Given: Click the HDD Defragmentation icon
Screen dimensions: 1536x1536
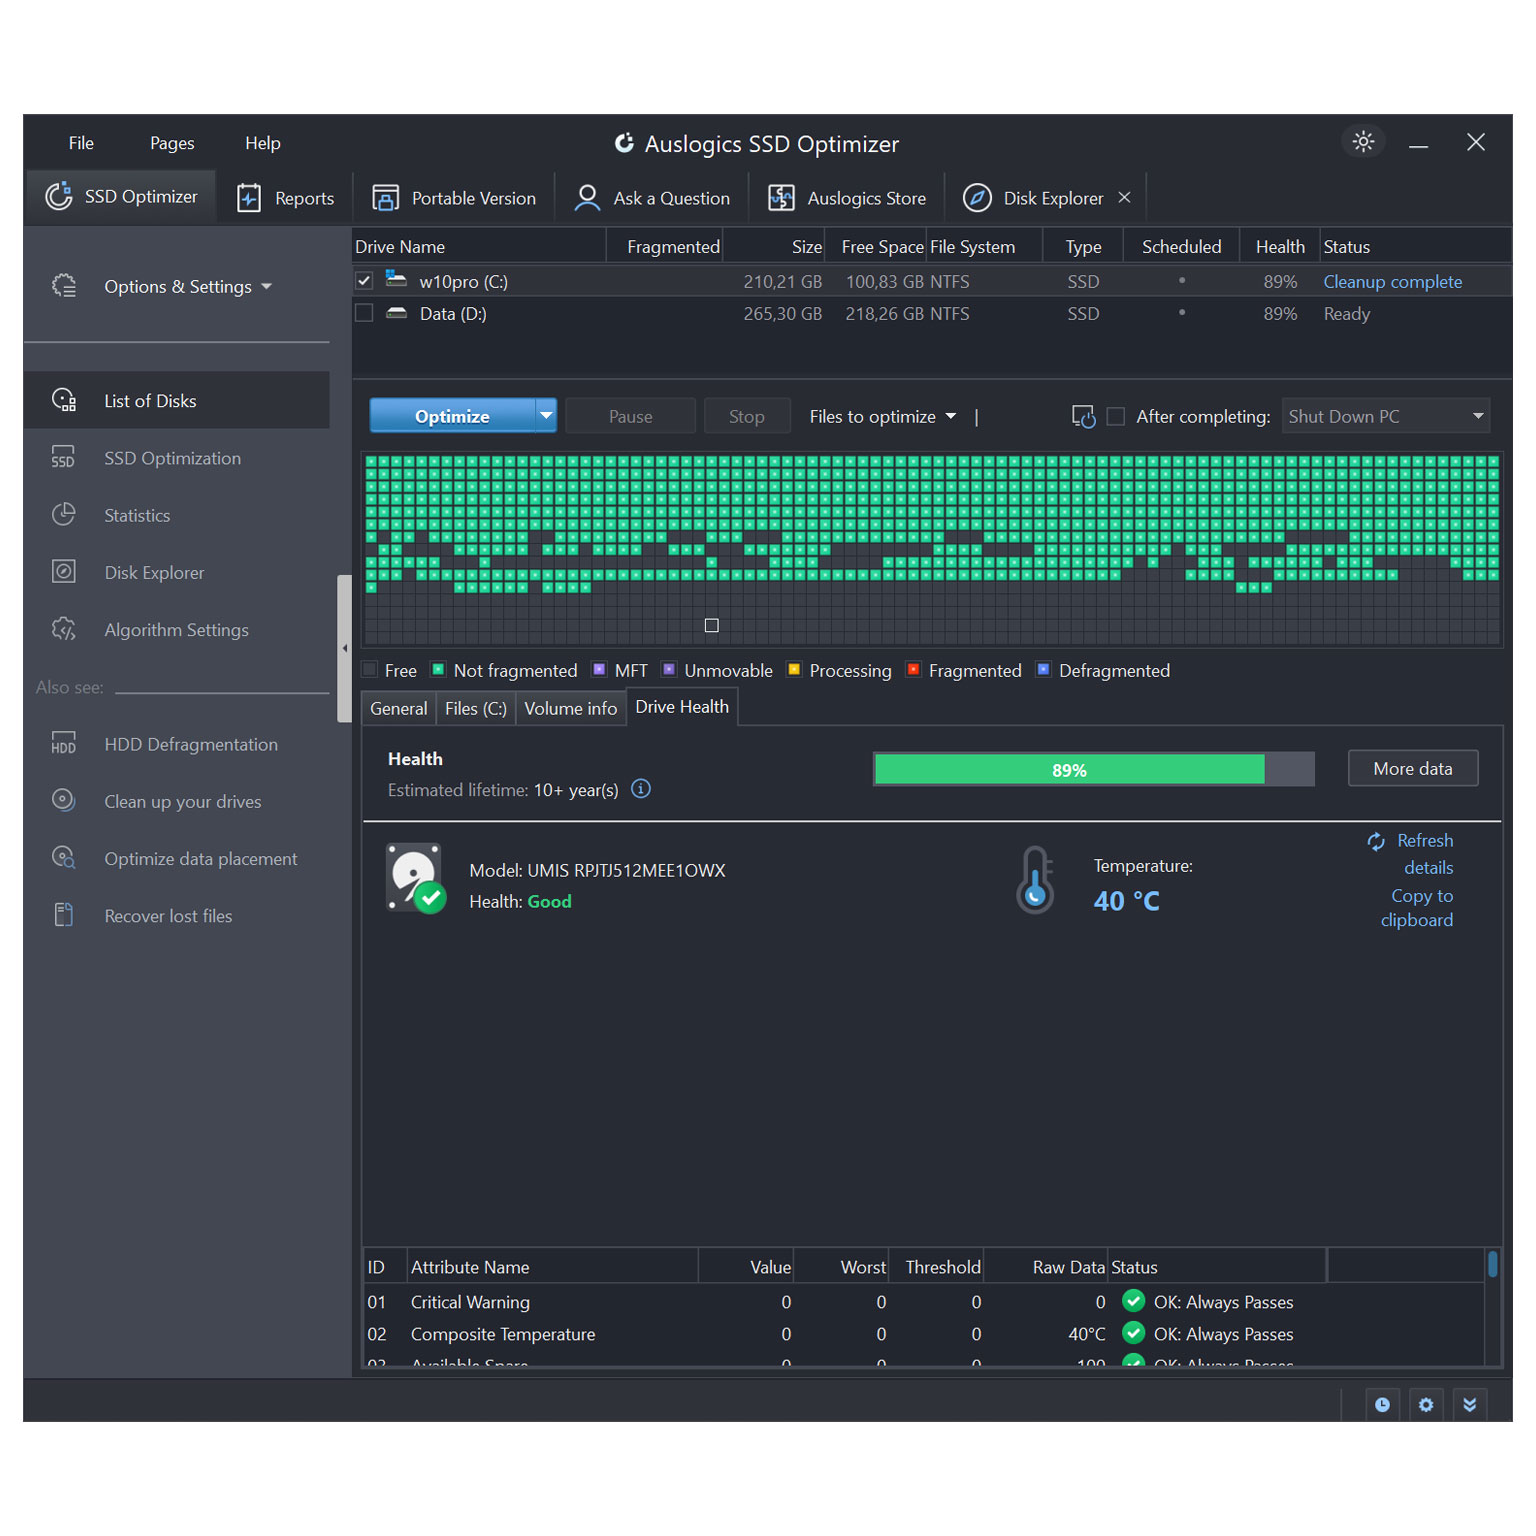Looking at the screenshot, I should 63,743.
